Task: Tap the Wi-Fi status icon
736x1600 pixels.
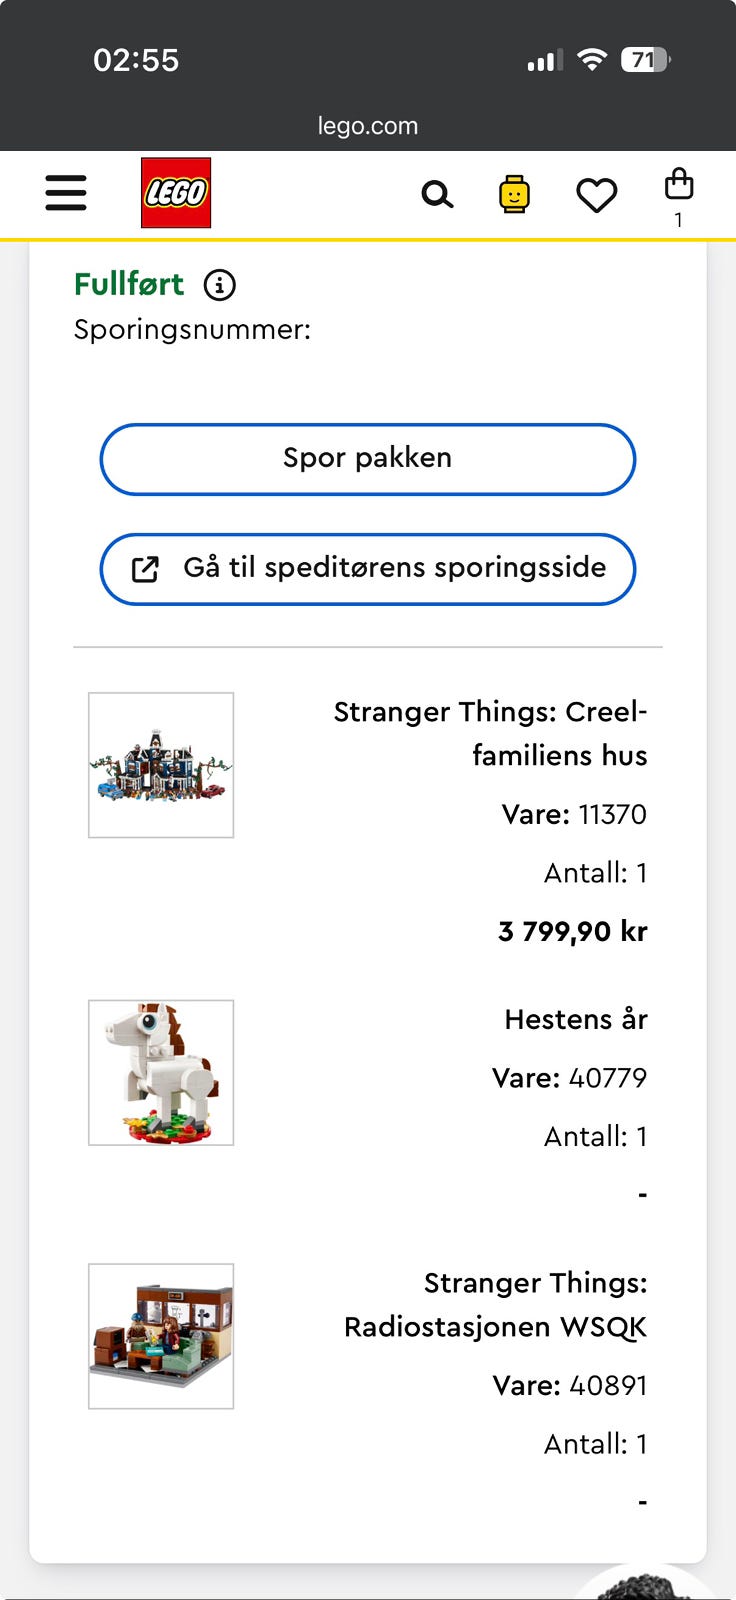Action: pos(592,60)
